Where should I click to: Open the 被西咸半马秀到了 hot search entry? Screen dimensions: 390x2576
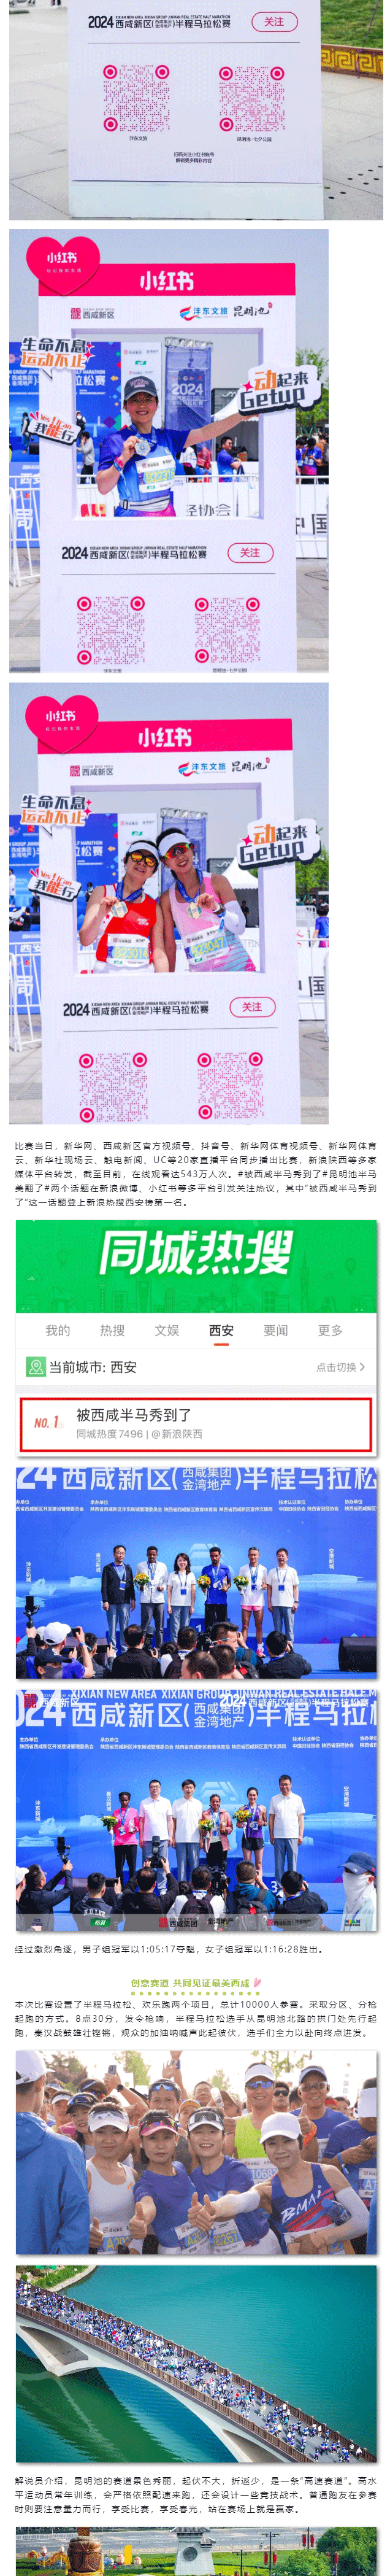195,1424
